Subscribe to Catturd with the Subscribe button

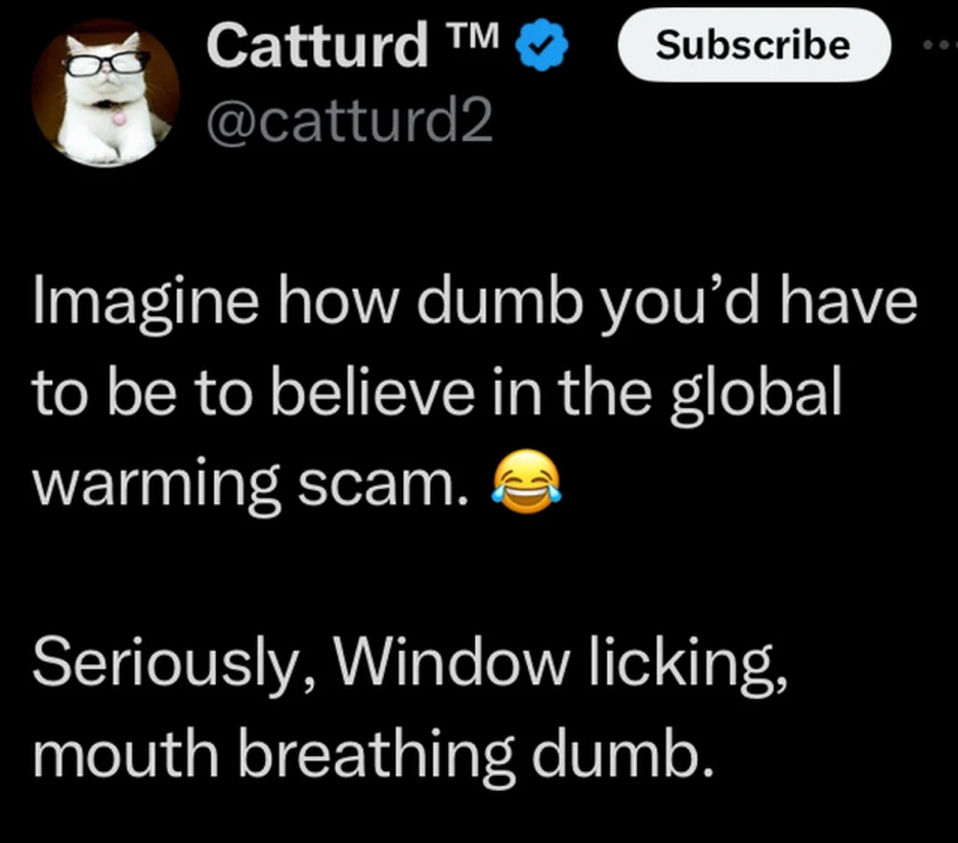(754, 45)
